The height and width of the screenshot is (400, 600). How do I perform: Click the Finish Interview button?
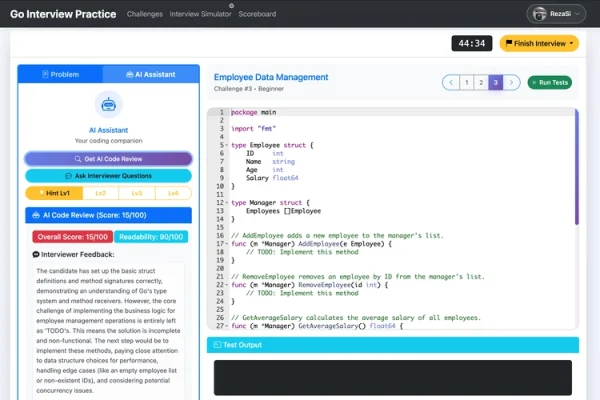[x=539, y=43]
